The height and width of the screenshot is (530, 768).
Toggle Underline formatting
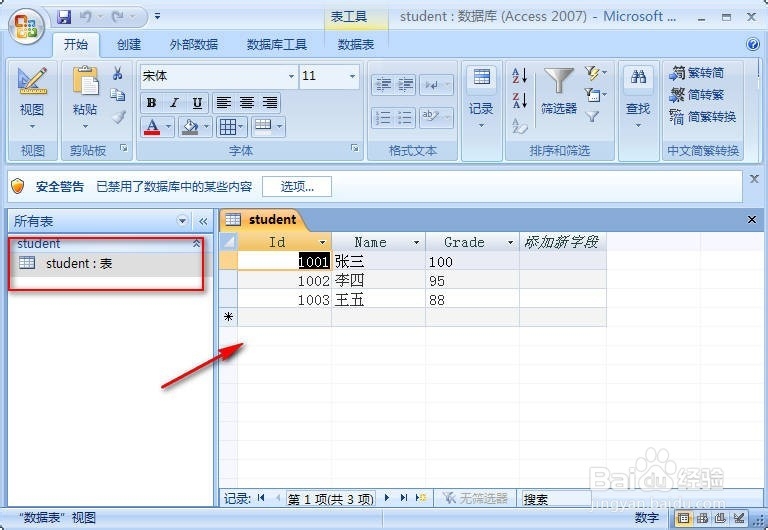coord(197,102)
